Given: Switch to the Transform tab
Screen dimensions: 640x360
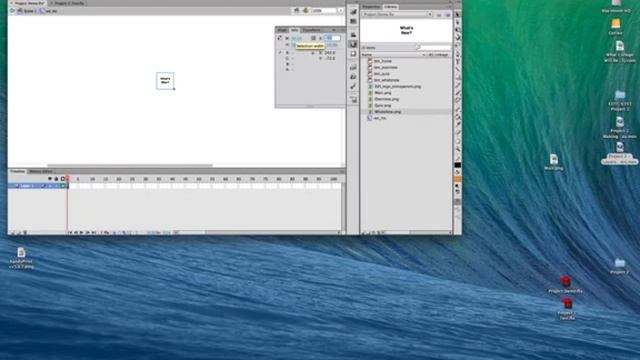Looking at the screenshot, I should 311,30.
